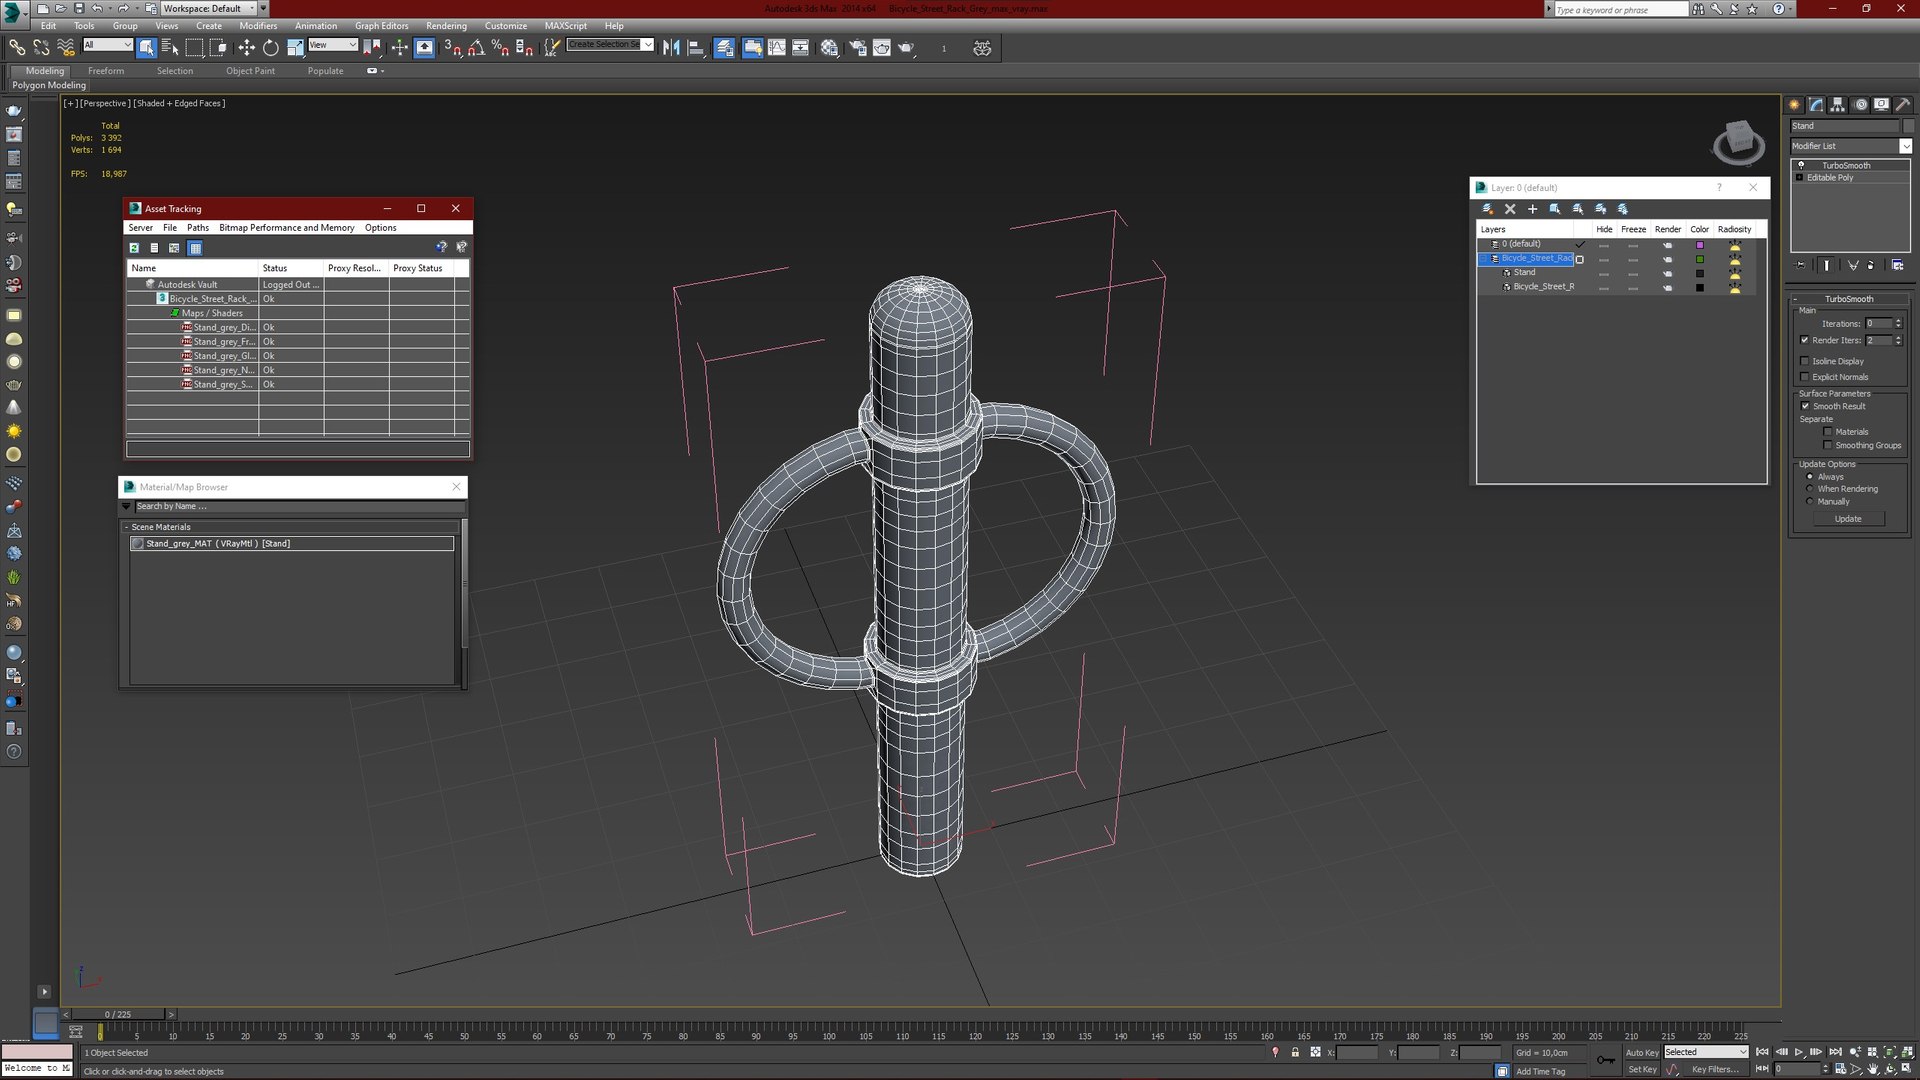Click the Update button

coord(1848,519)
